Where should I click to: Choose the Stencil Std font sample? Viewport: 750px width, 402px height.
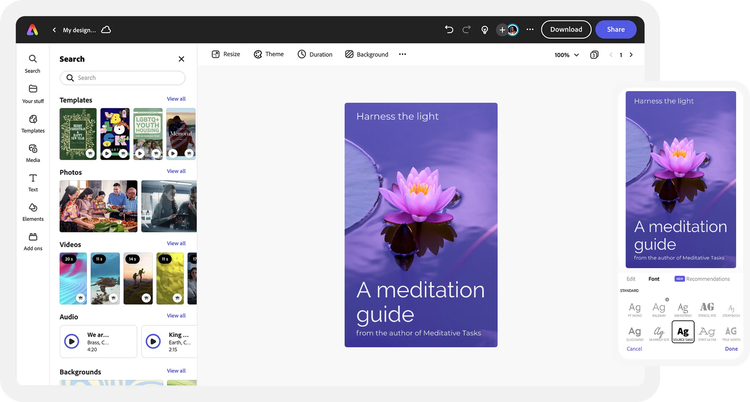pyautogui.click(x=707, y=309)
